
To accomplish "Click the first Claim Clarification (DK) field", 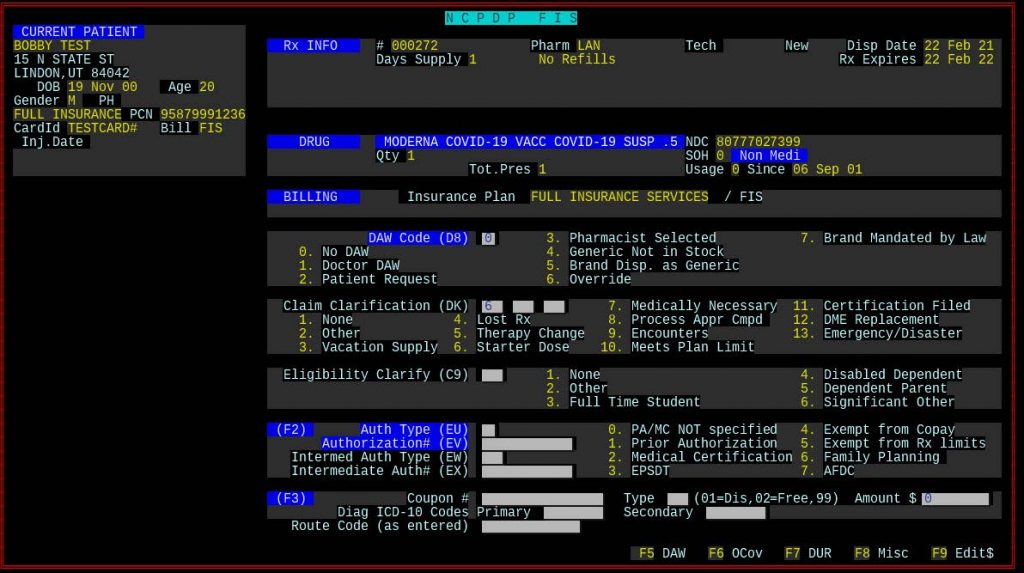I will tap(492, 306).
